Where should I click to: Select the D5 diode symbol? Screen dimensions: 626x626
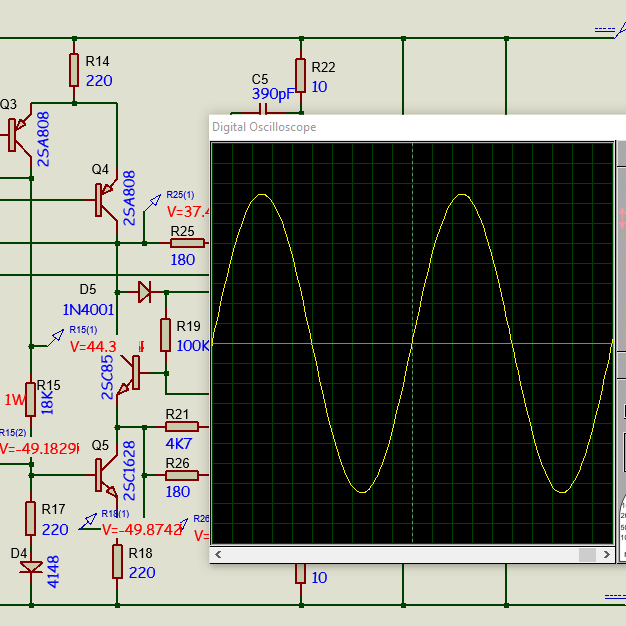[144, 292]
